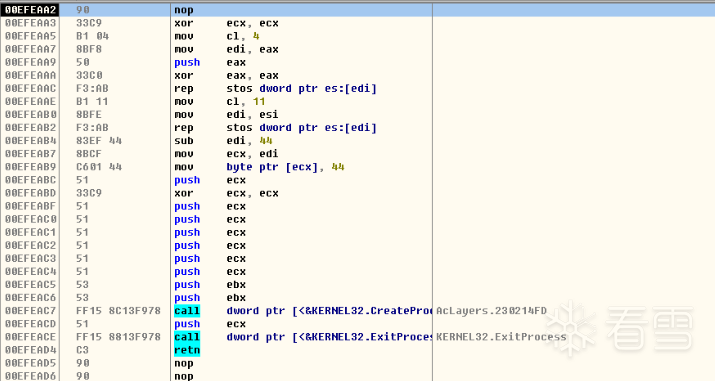Click address 00EFEAA3 in the address column
715x381 pixels.
31,23
